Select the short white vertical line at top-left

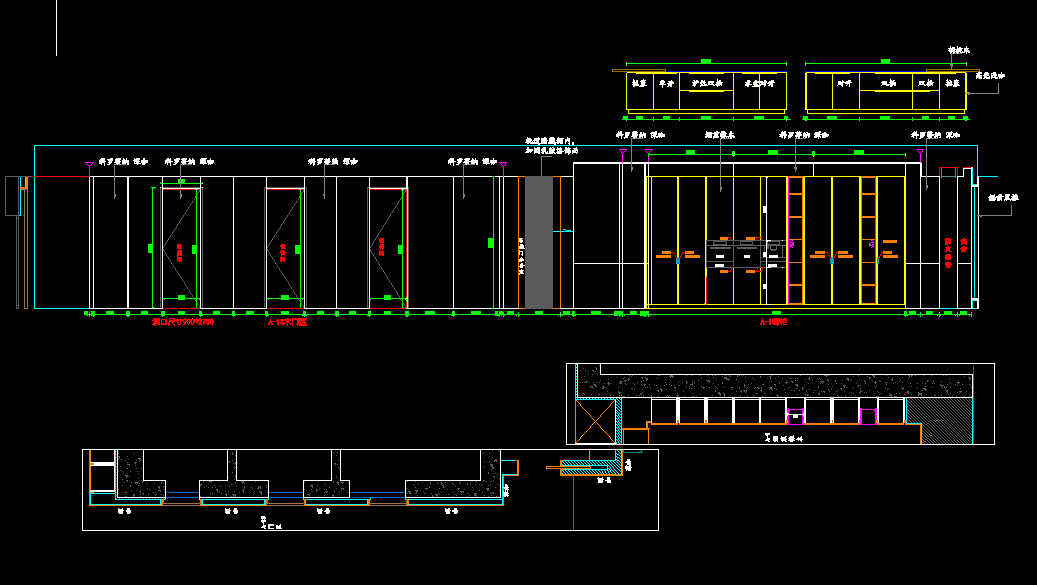[56, 27]
